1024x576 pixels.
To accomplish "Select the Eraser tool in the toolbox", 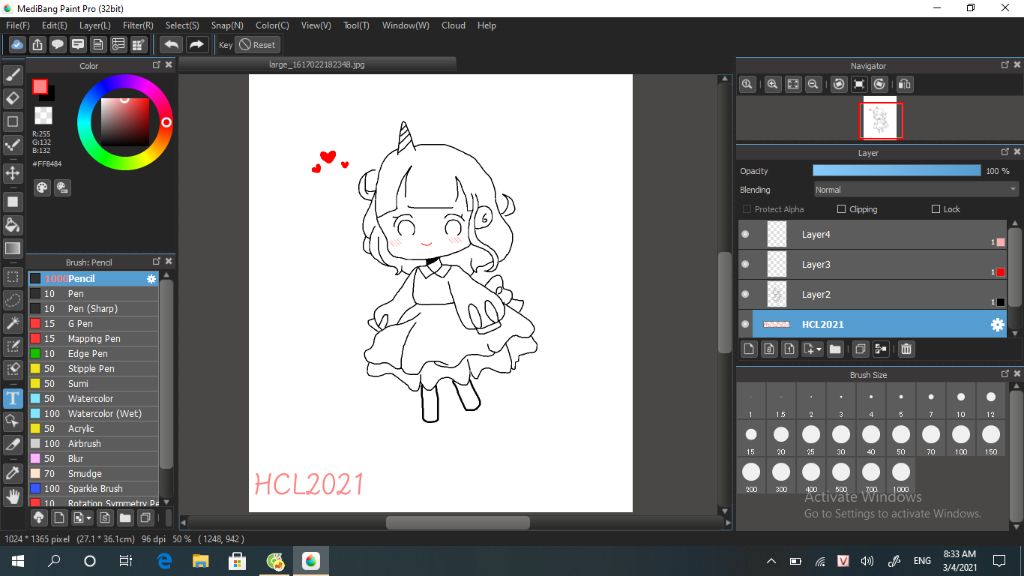I will coord(12,99).
